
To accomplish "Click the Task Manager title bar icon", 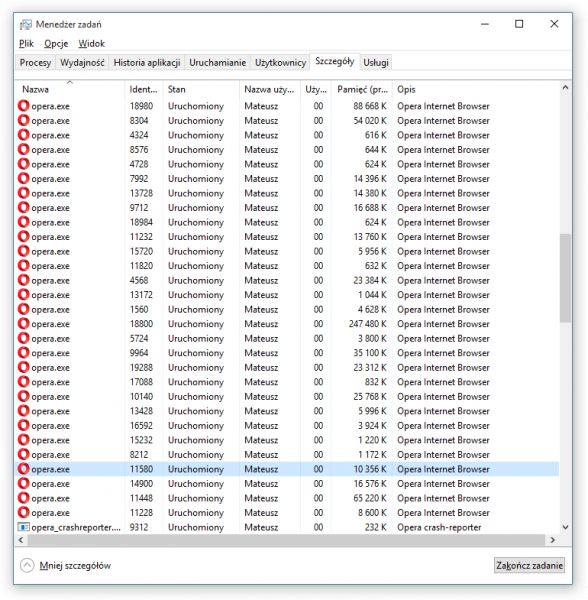I will point(26,24).
